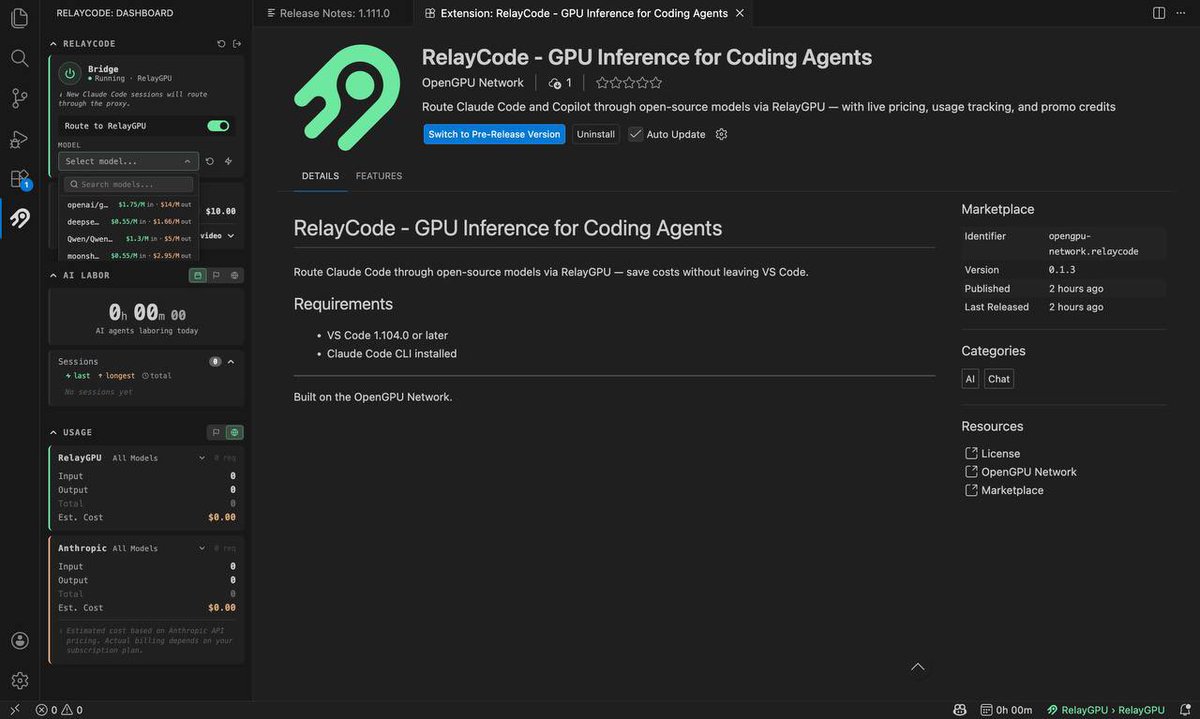The image size is (1200, 719).
Task: Refresh the model list icon
Action: [210, 161]
